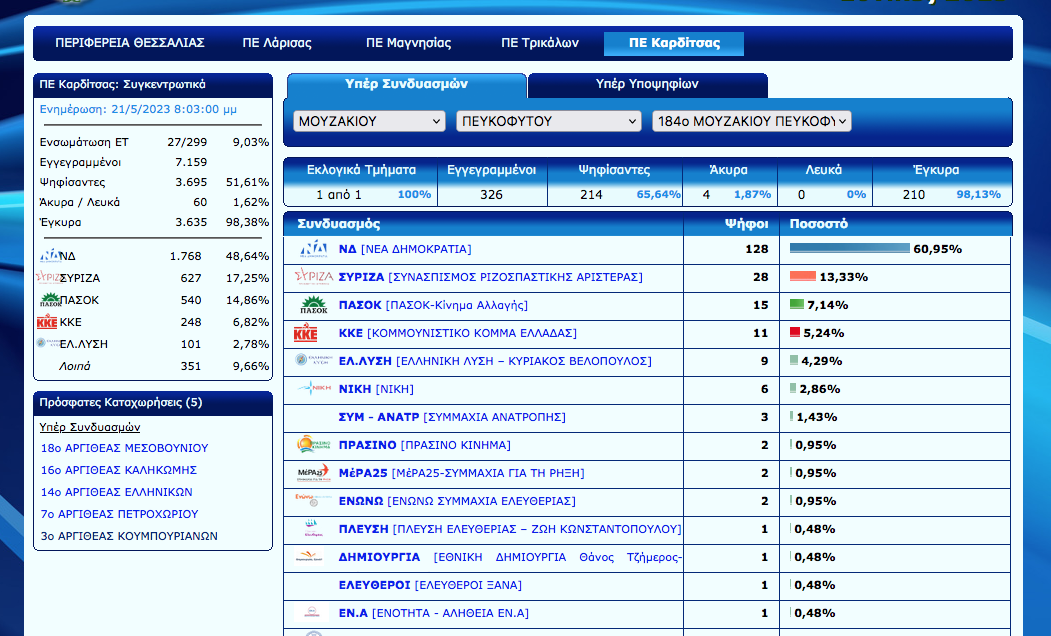Click the ΝΔ blue percentage bar

coord(849,249)
